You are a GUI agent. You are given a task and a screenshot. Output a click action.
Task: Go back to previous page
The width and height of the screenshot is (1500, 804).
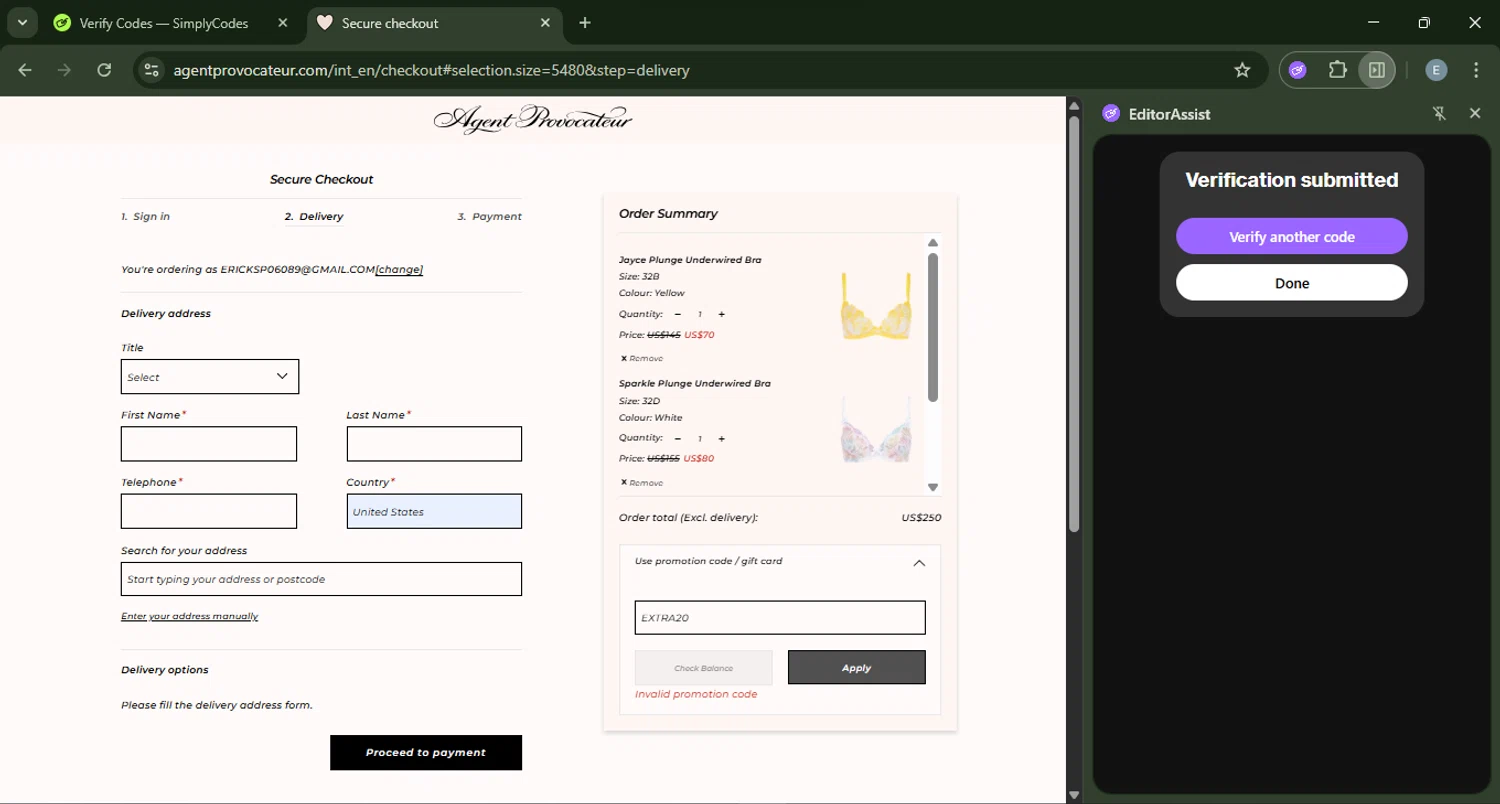tap(25, 70)
